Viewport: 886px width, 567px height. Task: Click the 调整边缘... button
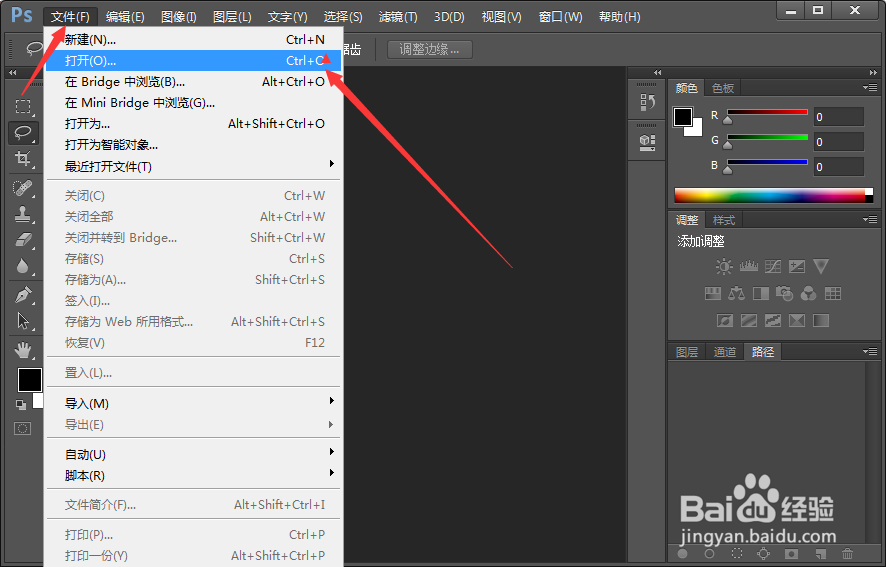tap(429, 50)
